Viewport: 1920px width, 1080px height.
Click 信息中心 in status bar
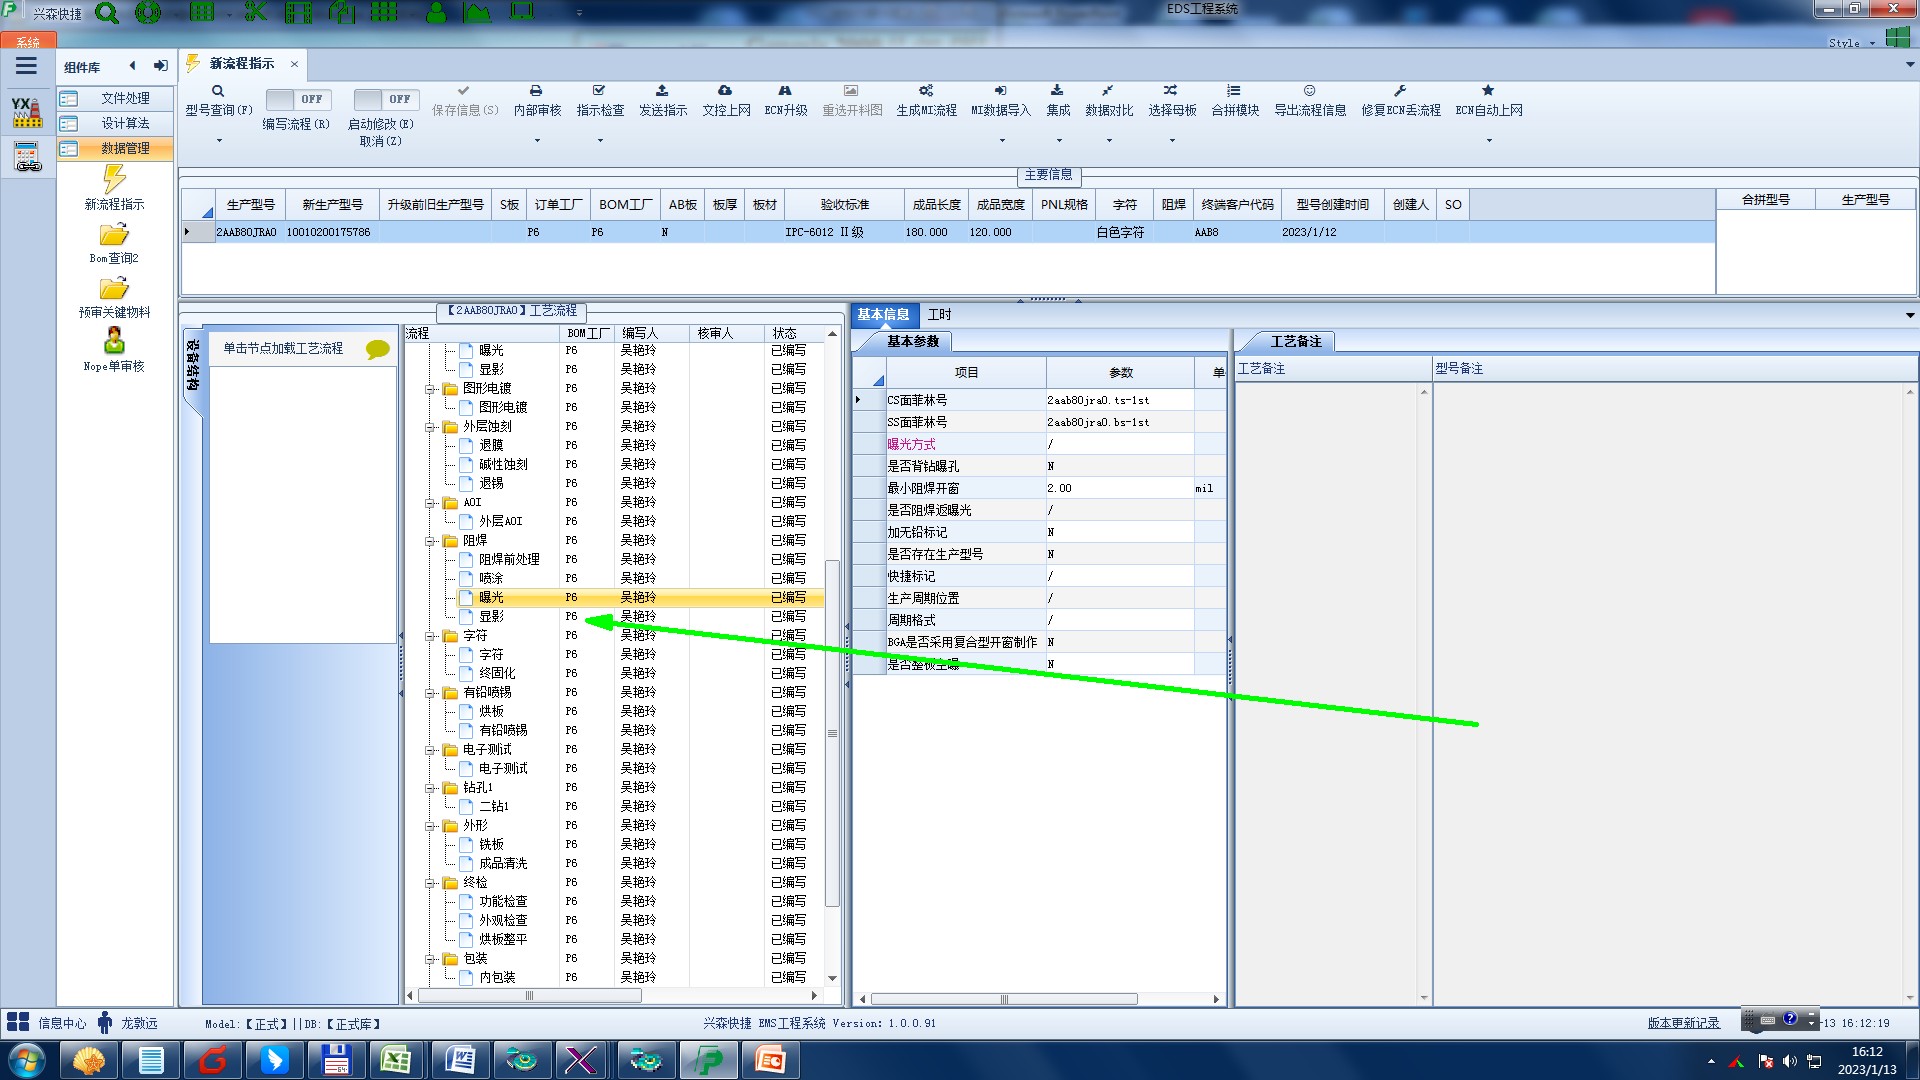pyautogui.click(x=62, y=1023)
